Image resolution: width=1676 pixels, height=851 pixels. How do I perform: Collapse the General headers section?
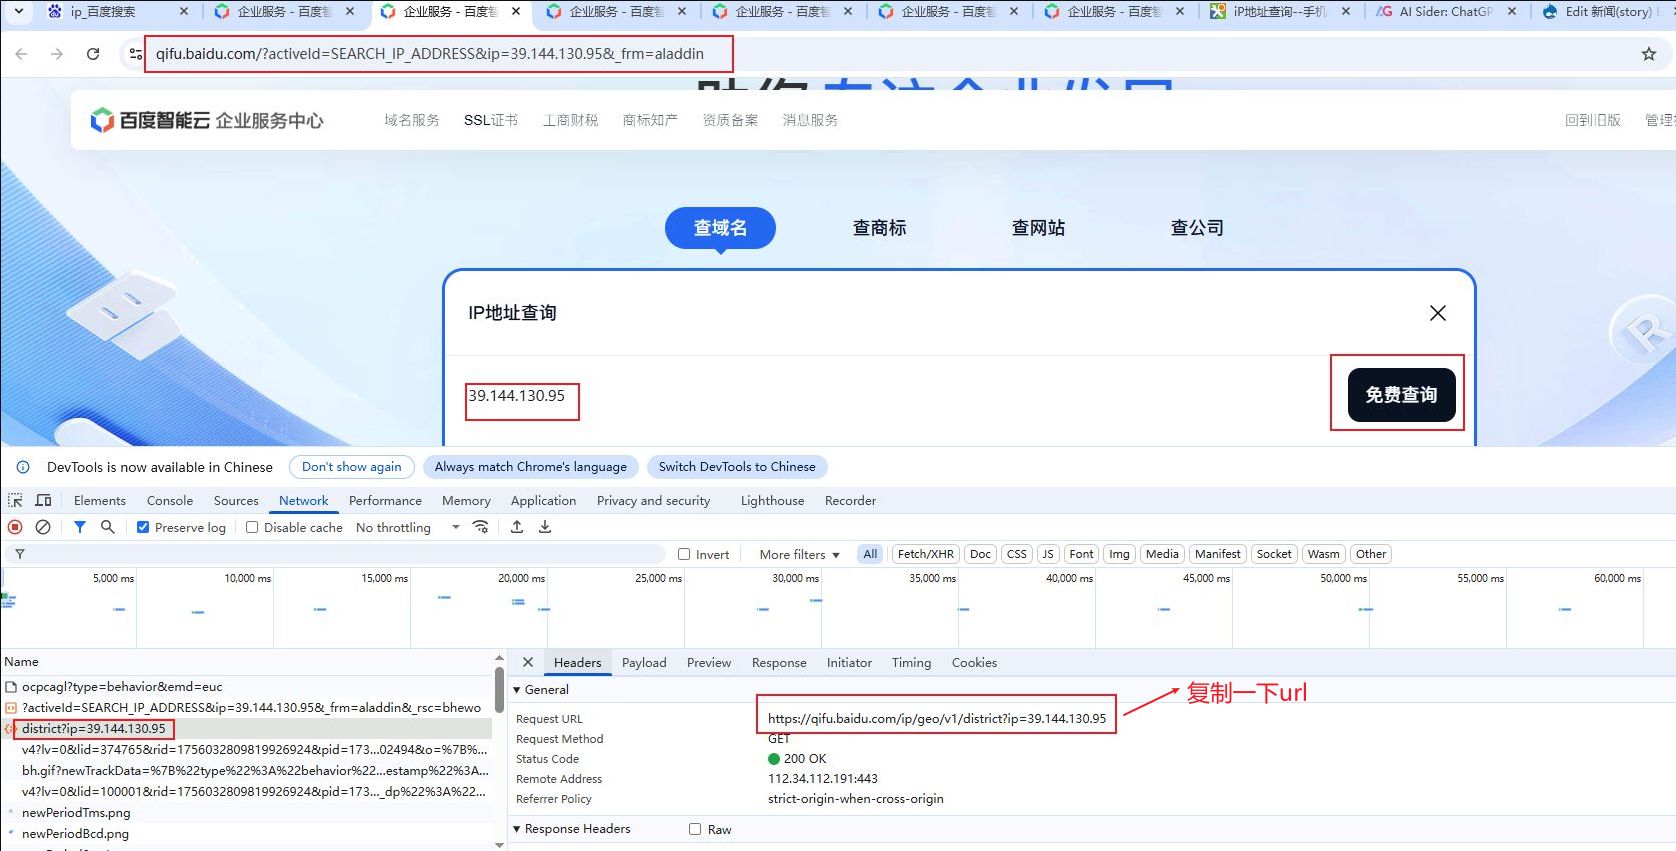point(541,690)
